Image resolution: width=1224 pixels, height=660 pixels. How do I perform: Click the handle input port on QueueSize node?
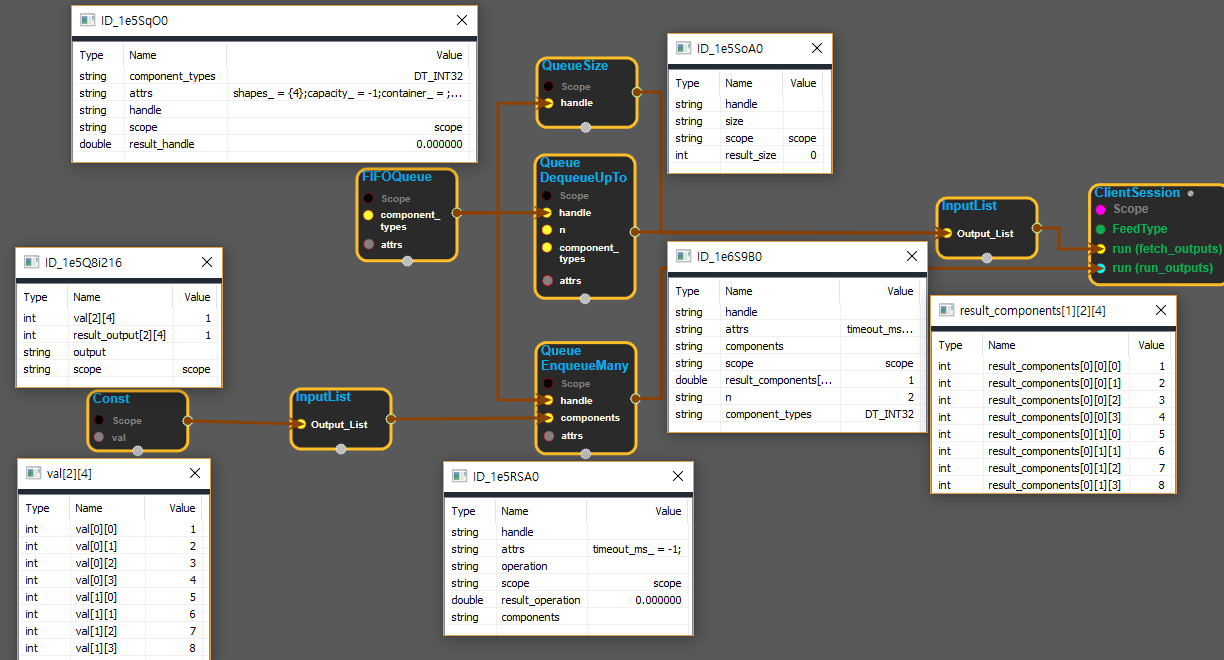coord(548,103)
